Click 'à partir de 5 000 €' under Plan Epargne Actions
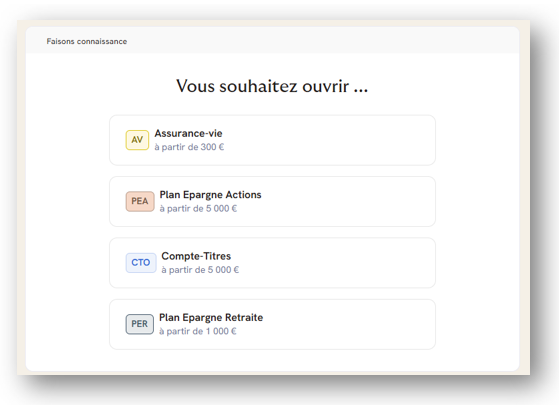This screenshot has height=405, width=559. pos(198,209)
